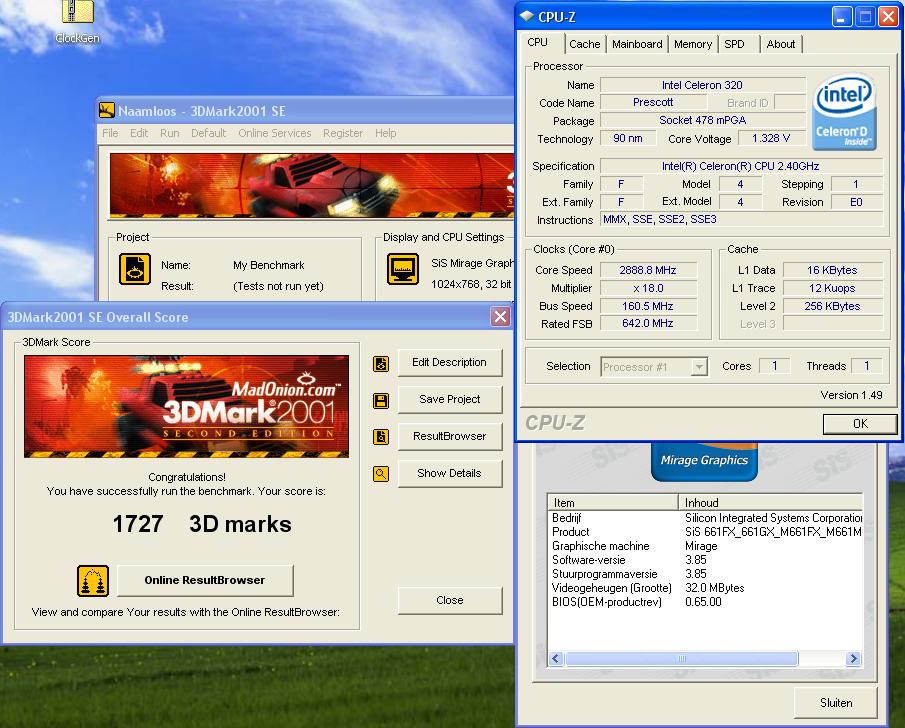Select the Bedrijf row in SiS list
Image resolution: width=905 pixels, height=728 pixels.
pos(705,518)
